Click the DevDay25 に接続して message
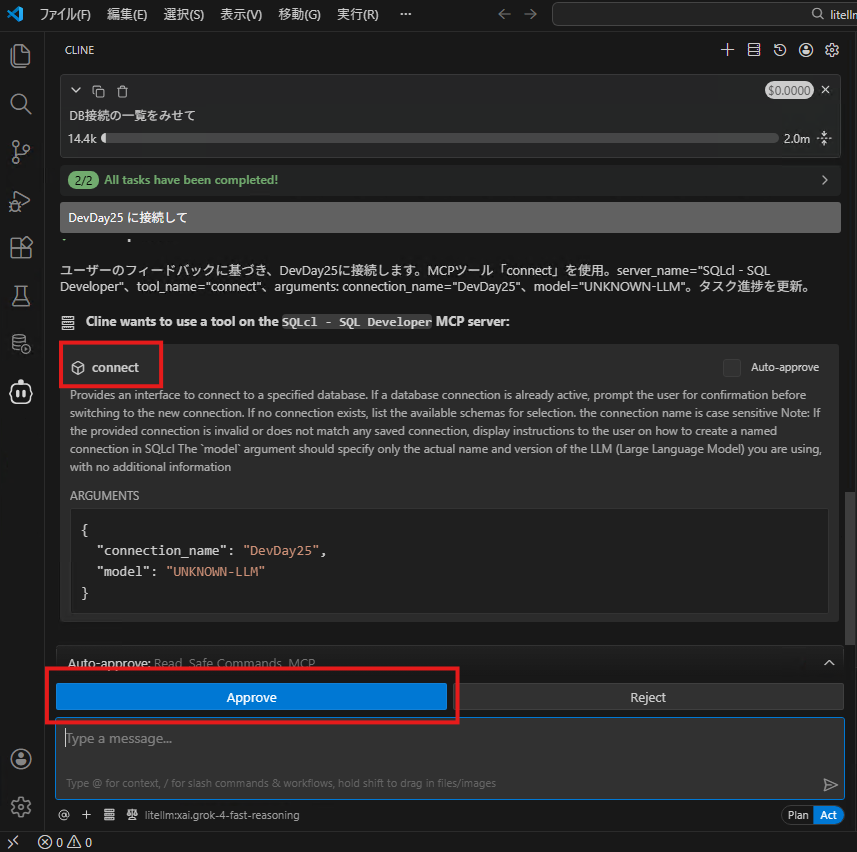The width and height of the screenshot is (857, 852). 450,218
